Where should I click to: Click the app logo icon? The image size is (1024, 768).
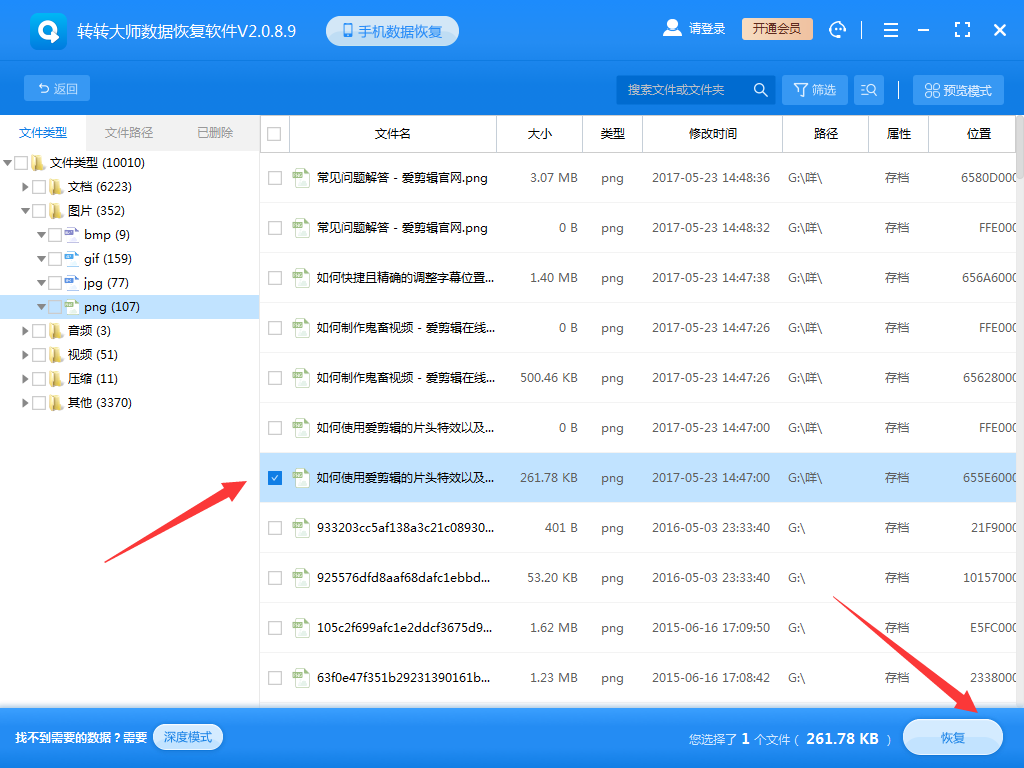point(48,31)
